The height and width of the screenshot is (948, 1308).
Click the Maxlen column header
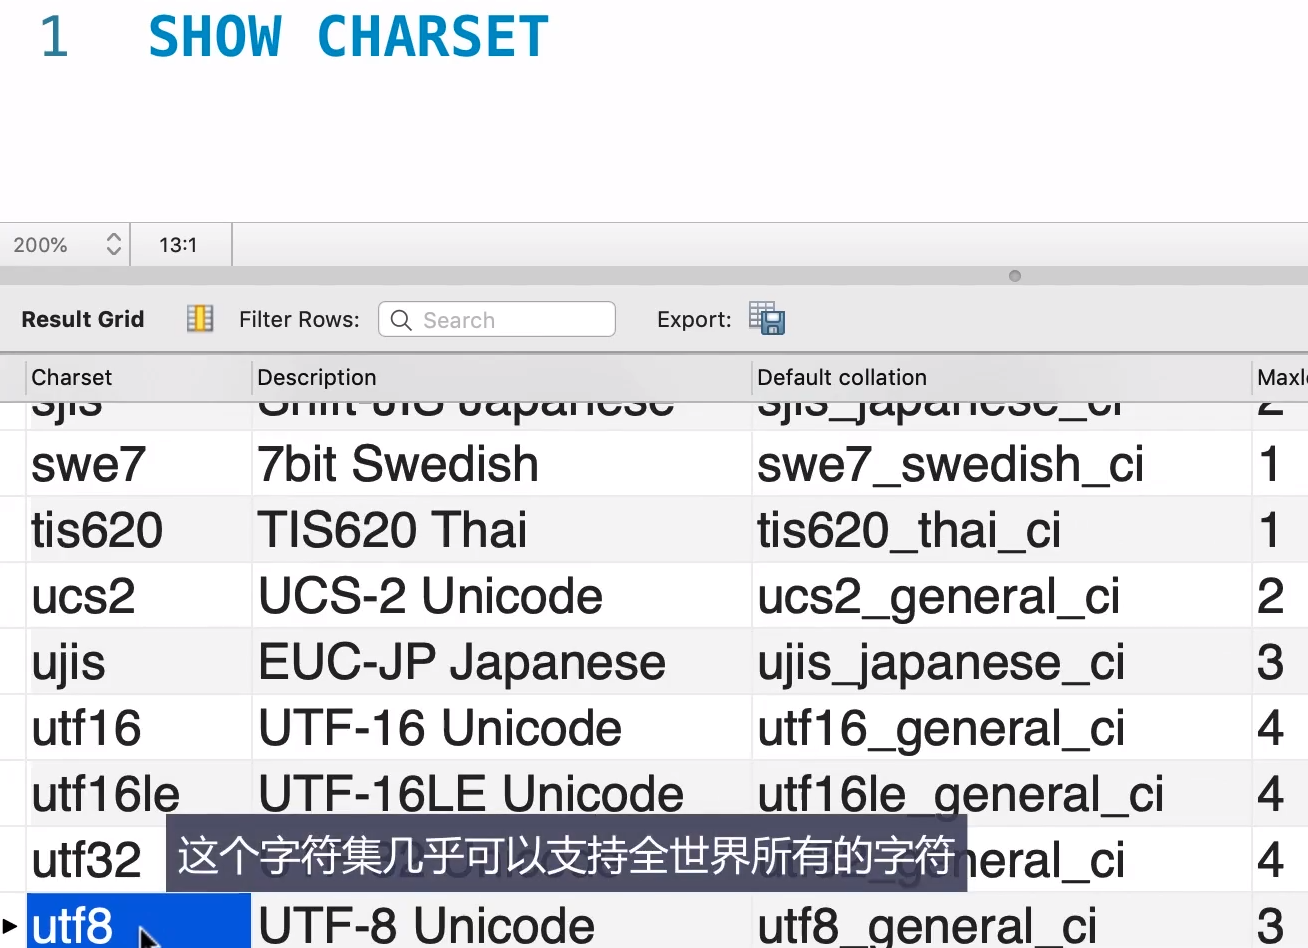(1281, 378)
